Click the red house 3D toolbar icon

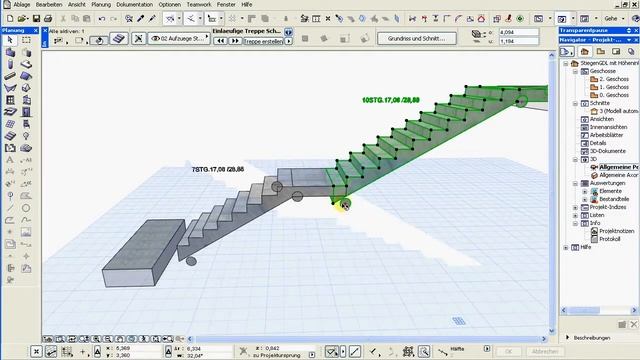482,18
